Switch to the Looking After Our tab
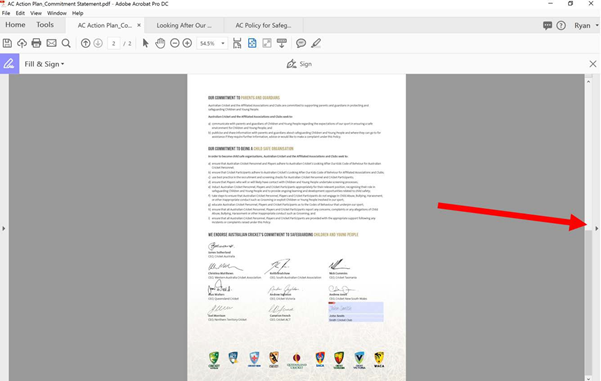The image size is (601, 381). pyautogui.click(x=184, y=25)
